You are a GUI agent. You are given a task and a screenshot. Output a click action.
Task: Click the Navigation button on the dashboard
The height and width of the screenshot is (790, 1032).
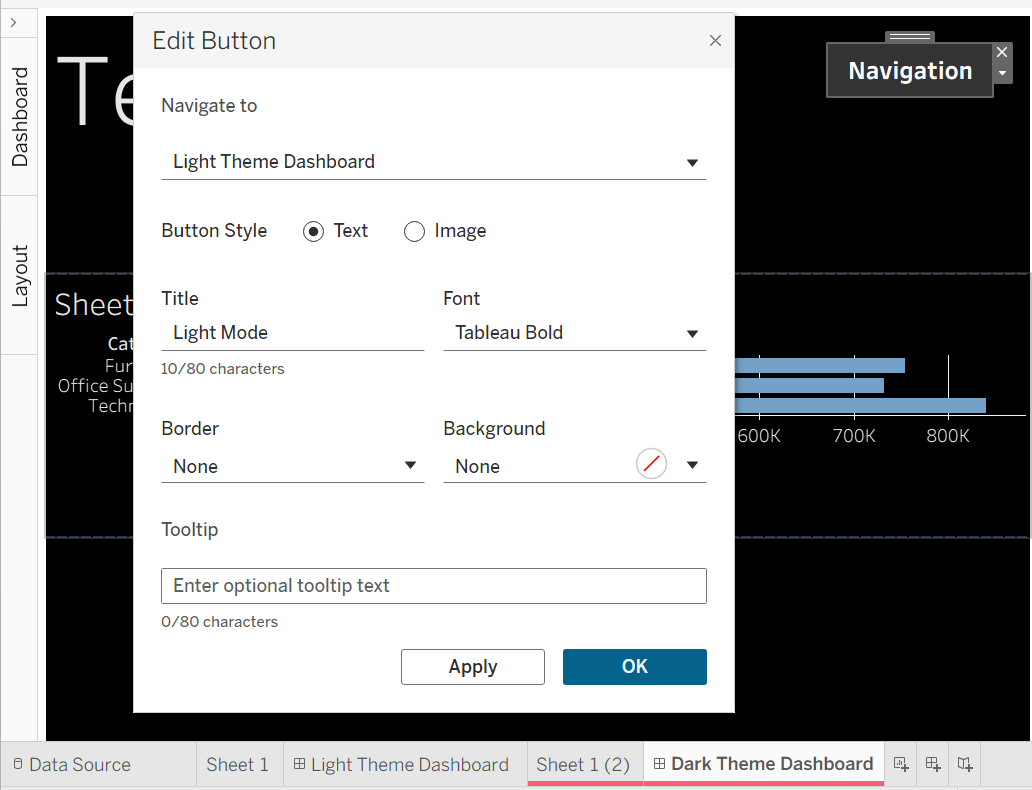click(x=910, y=70)
